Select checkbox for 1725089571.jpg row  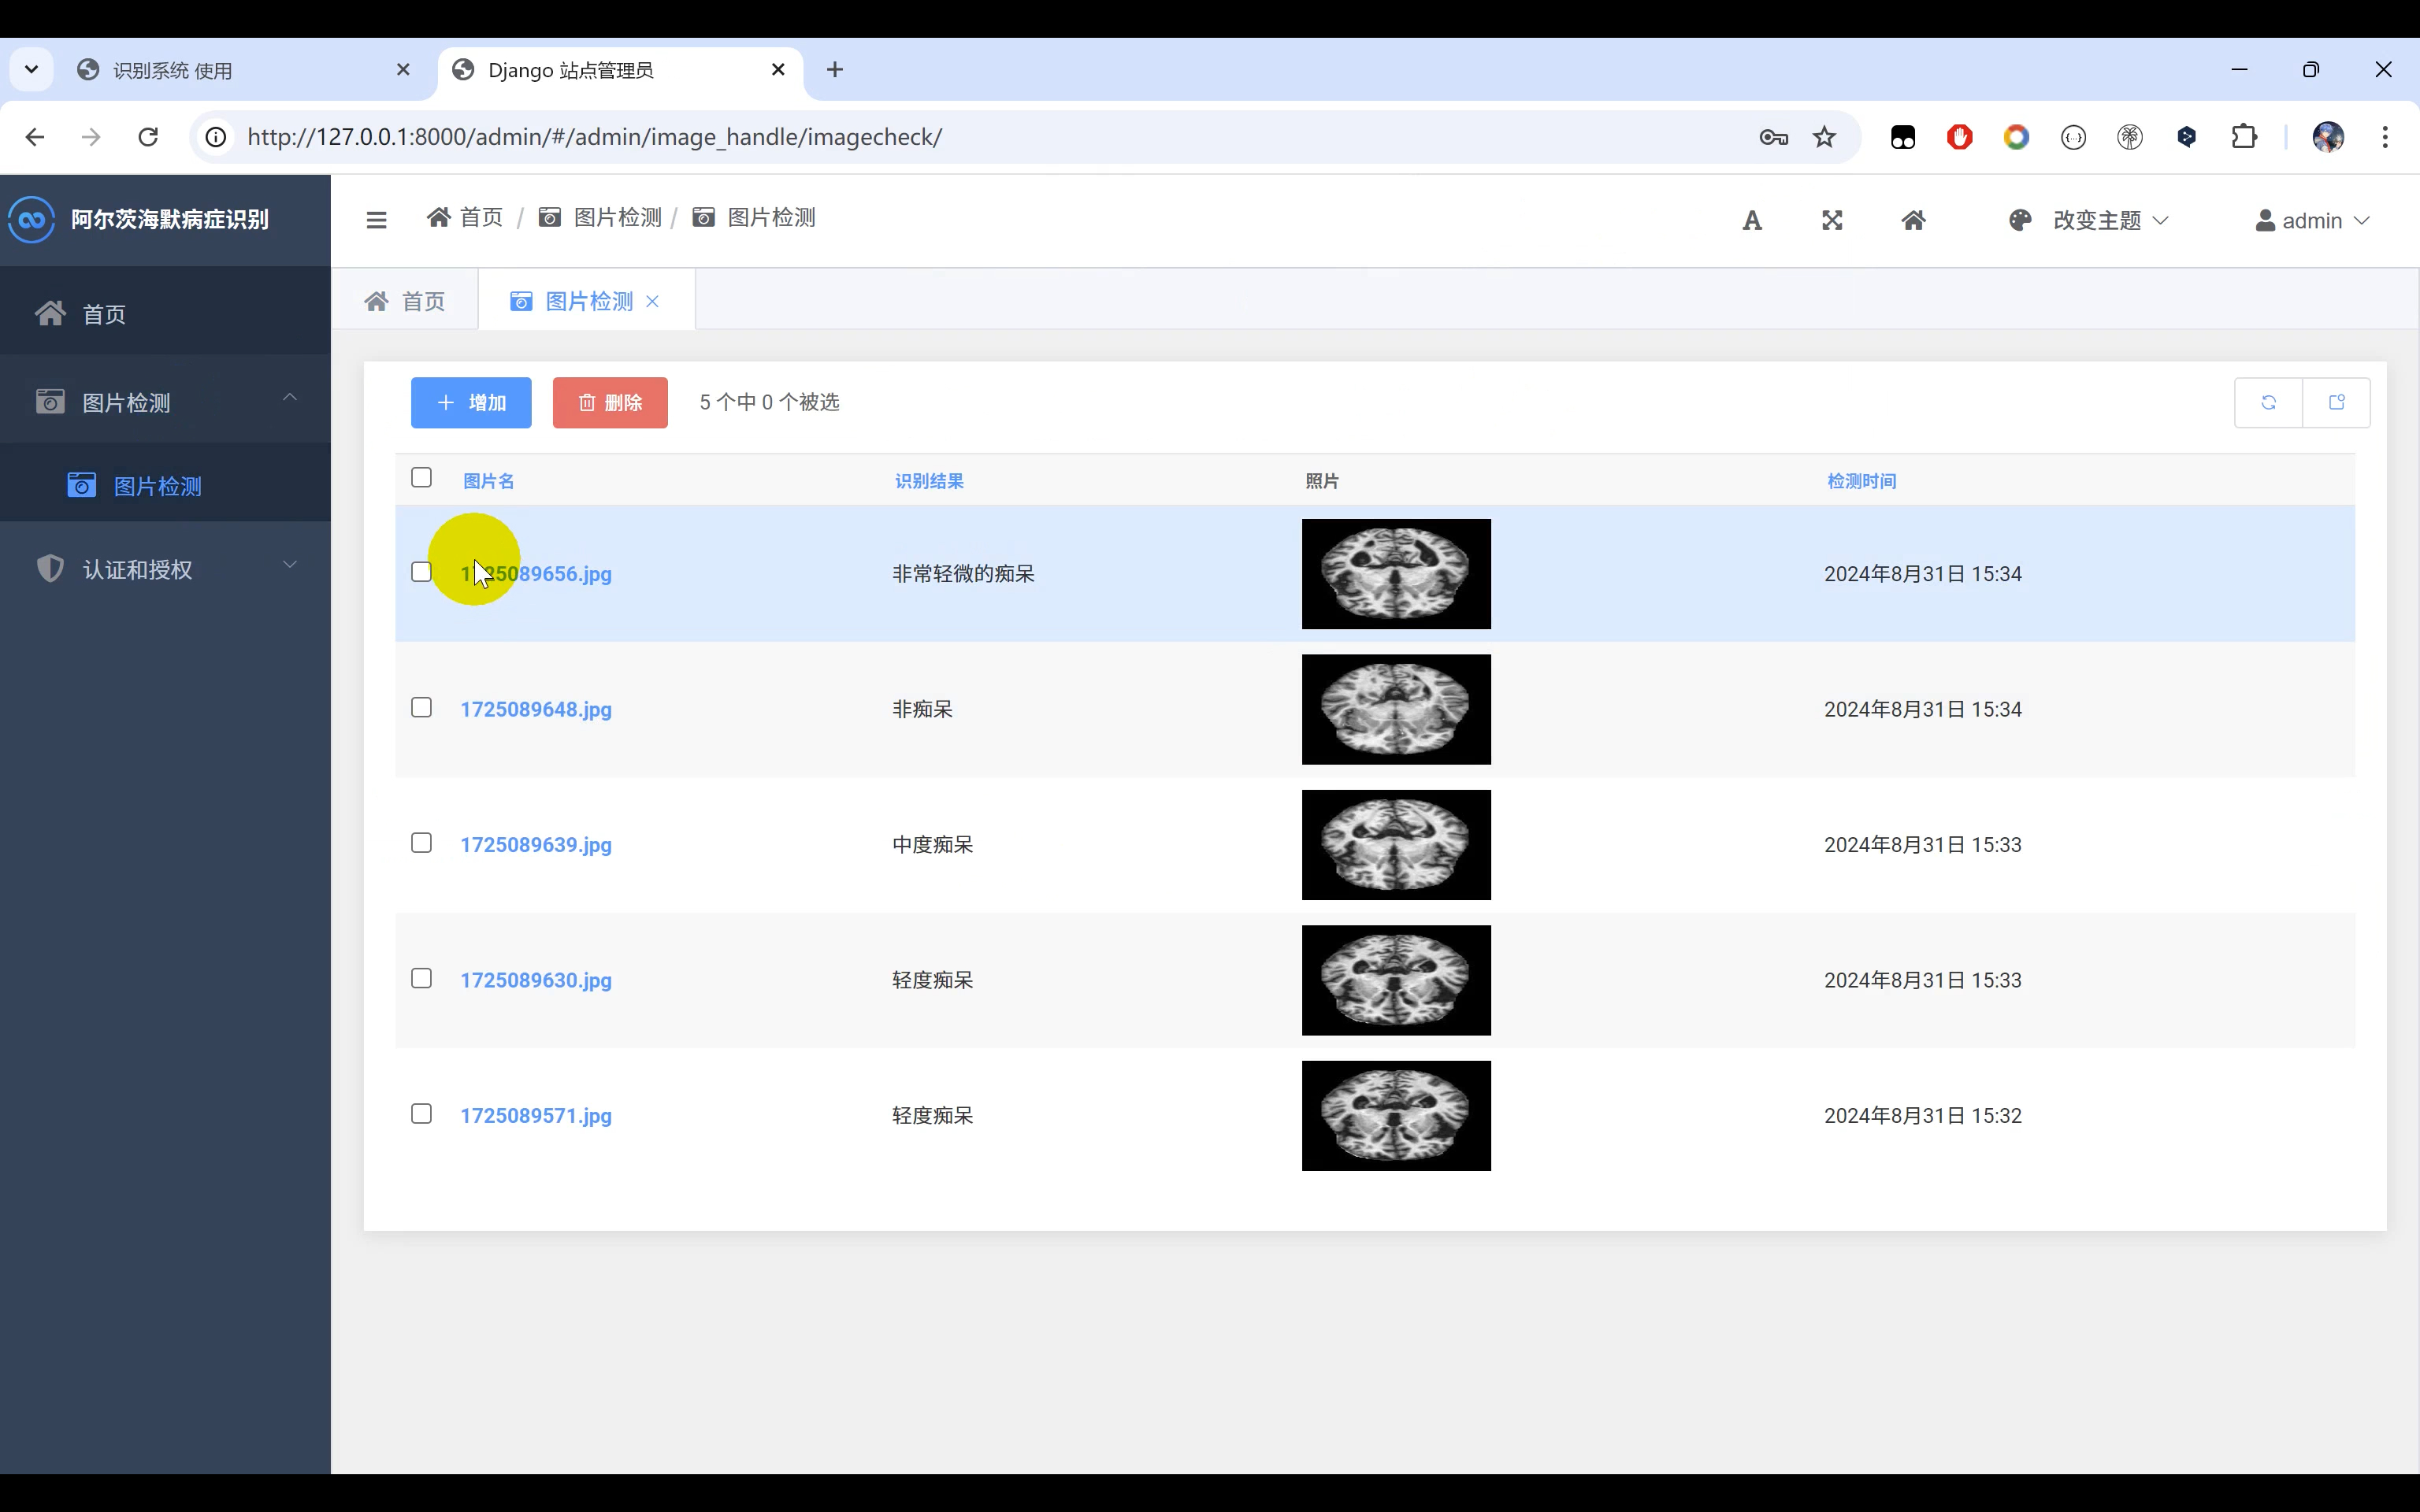[421, 1114]
